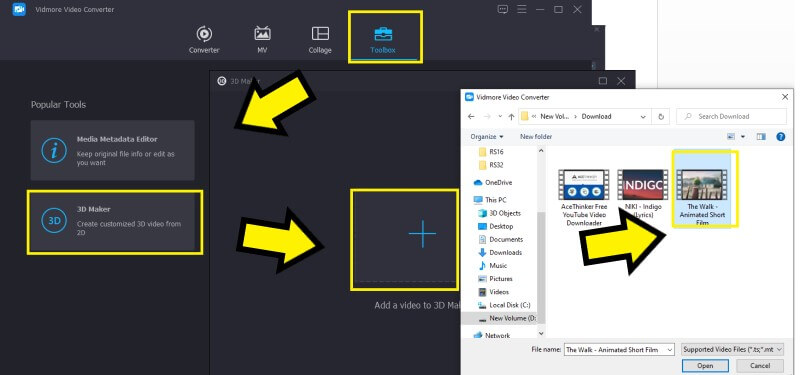The width and height of the screenshot is (800, 375).
Task: Click the plus to add a video
Action: coord(422,234)
